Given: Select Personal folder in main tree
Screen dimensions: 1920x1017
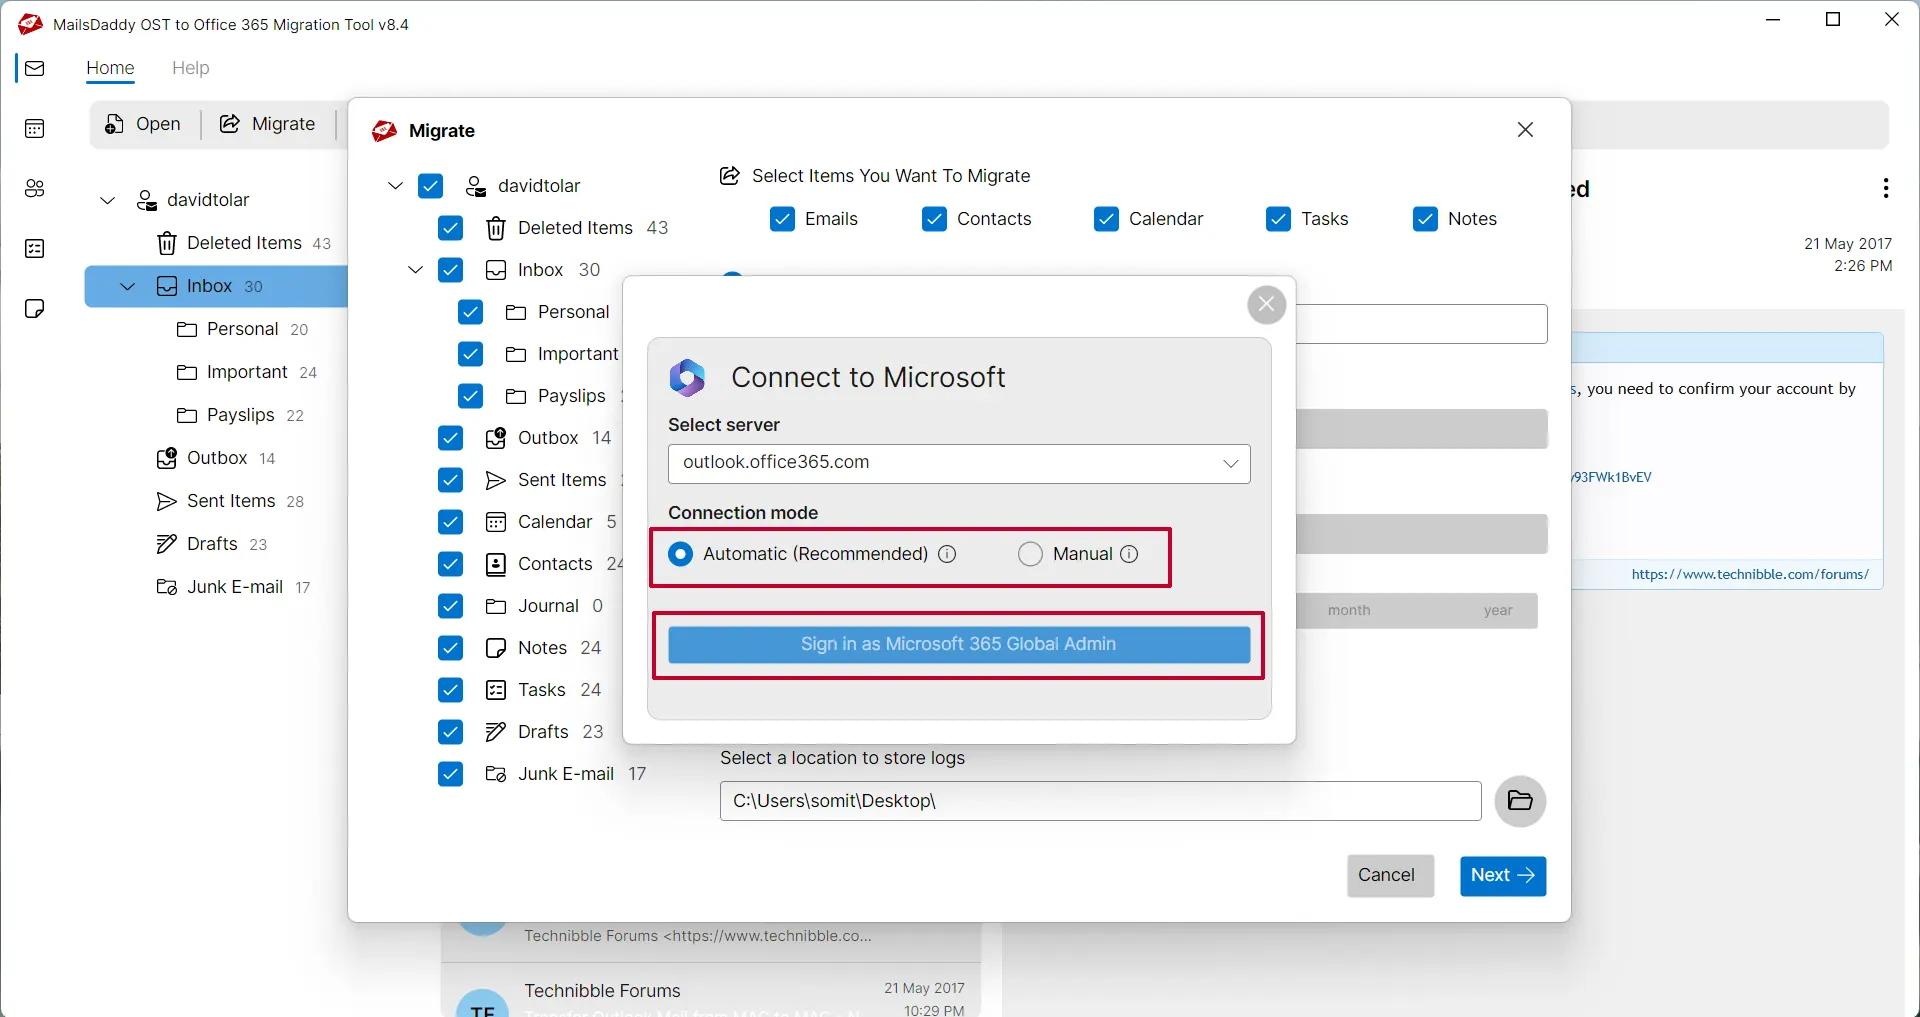Looking at the screenshot, I should tap(242, 329).
